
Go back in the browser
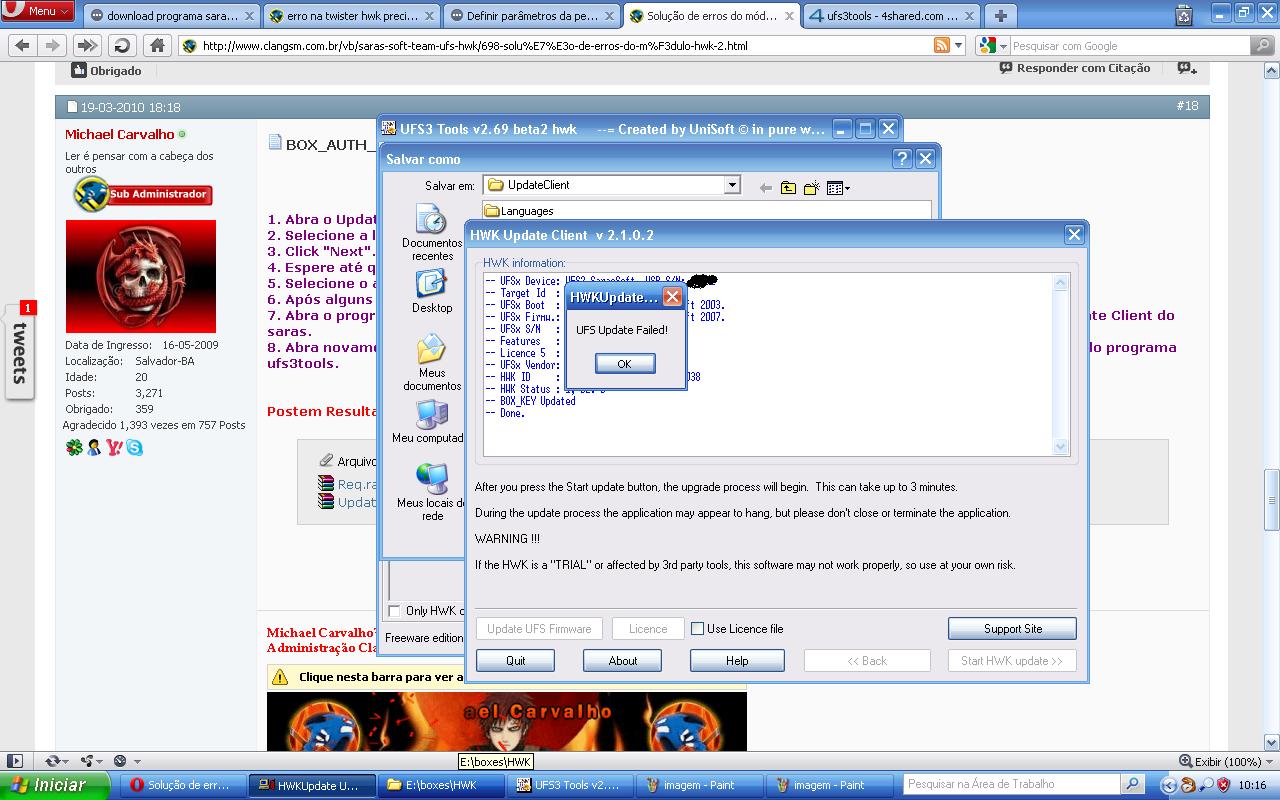point(22,46)
